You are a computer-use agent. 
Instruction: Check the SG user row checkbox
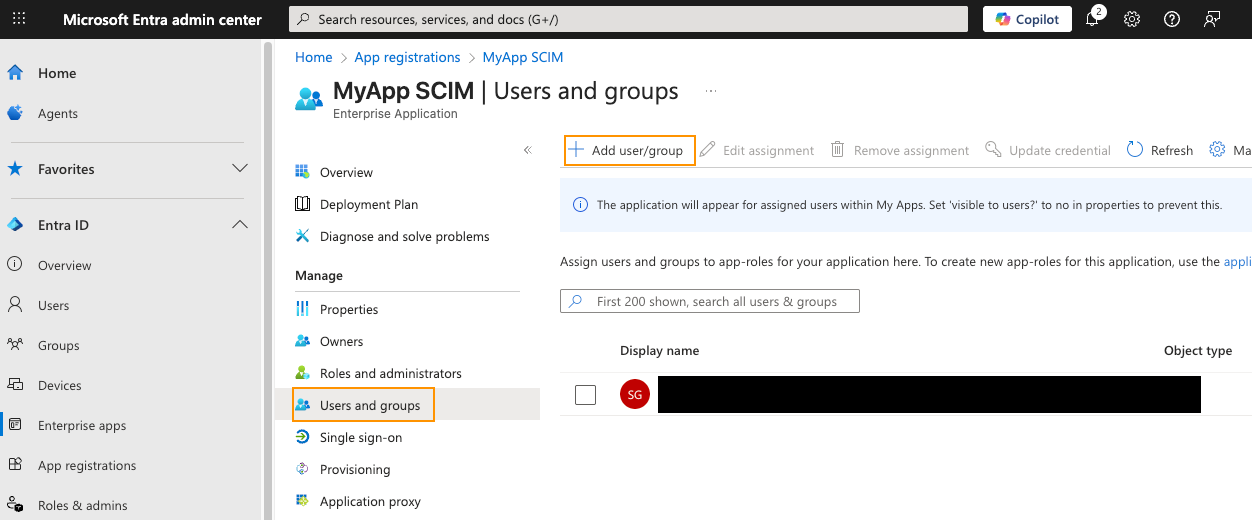point(585,395)
